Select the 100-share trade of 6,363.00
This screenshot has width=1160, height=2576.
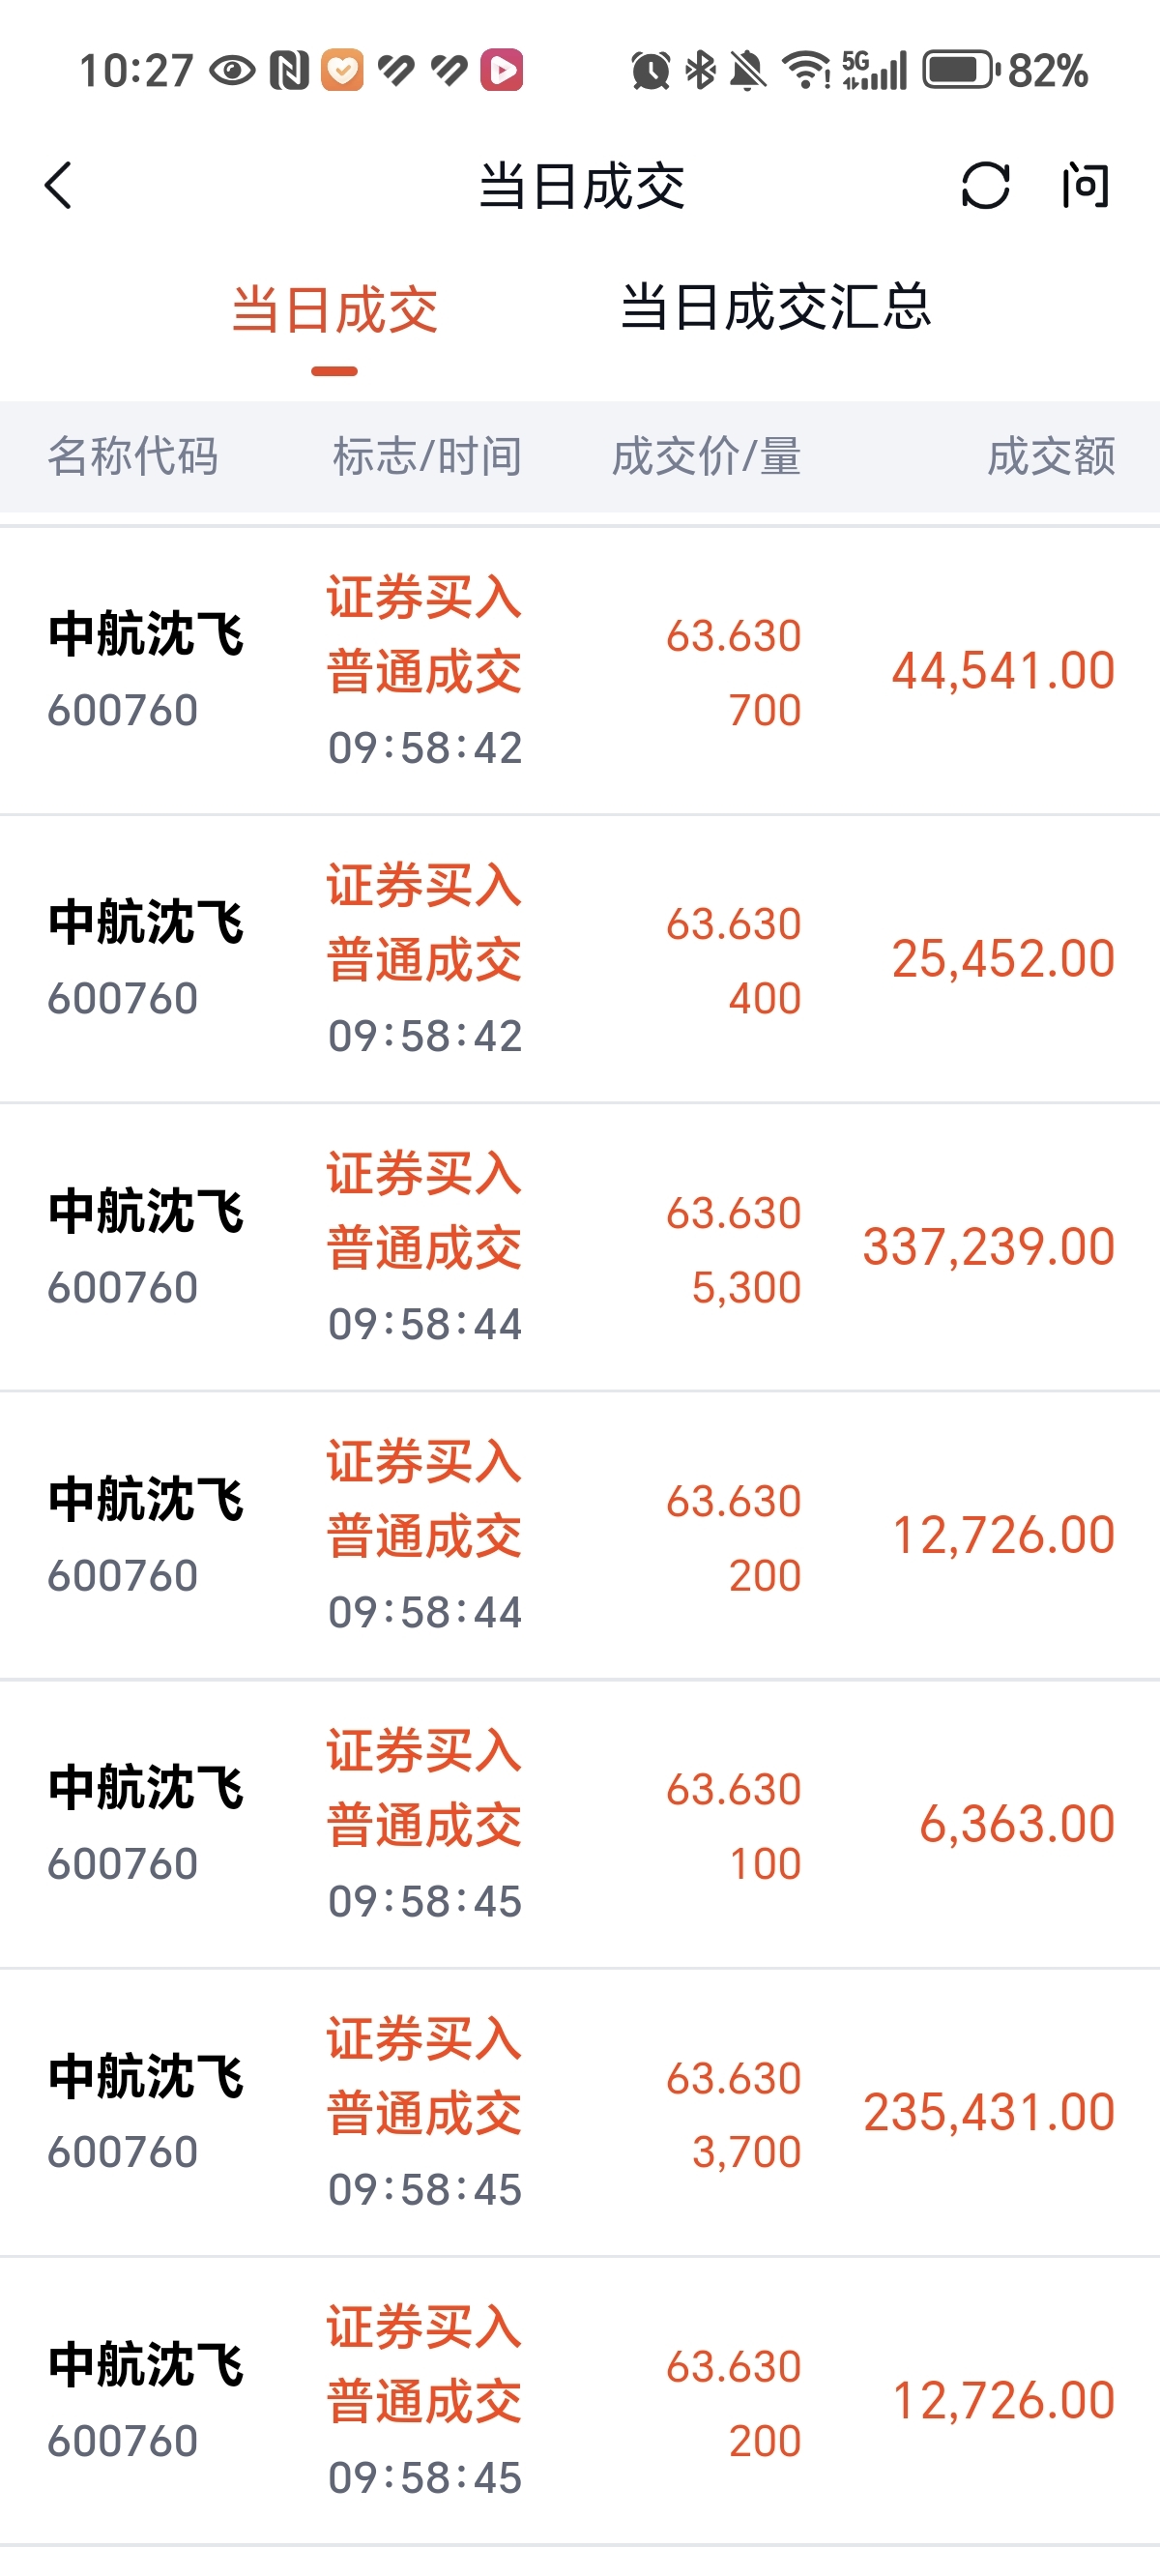[x=580, y=1825]
